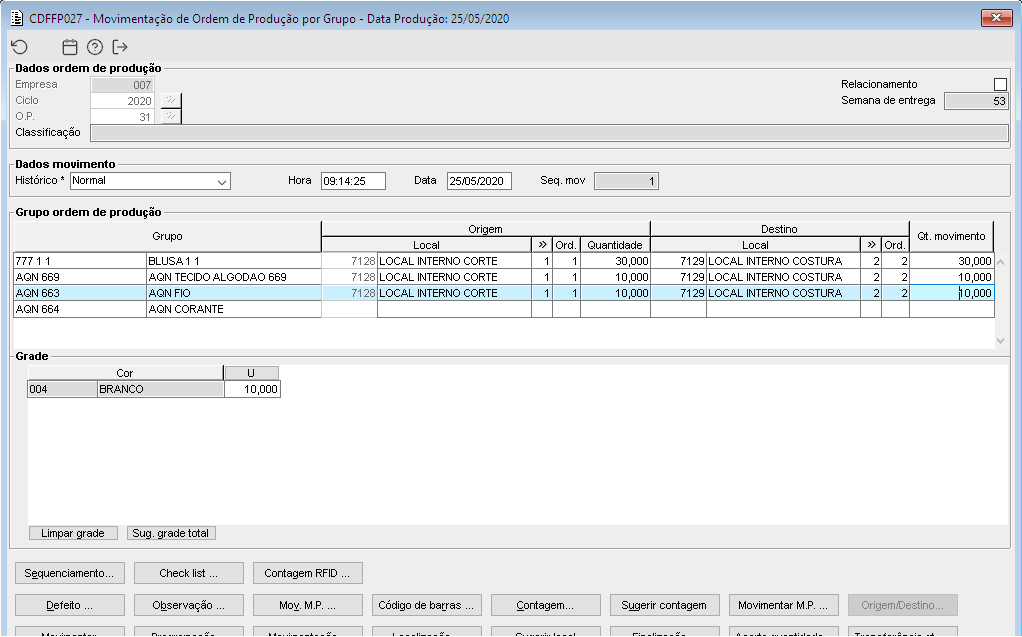Click the Sug. grade total button
This screenshot has width=1022, height=637.
[171, 533]
